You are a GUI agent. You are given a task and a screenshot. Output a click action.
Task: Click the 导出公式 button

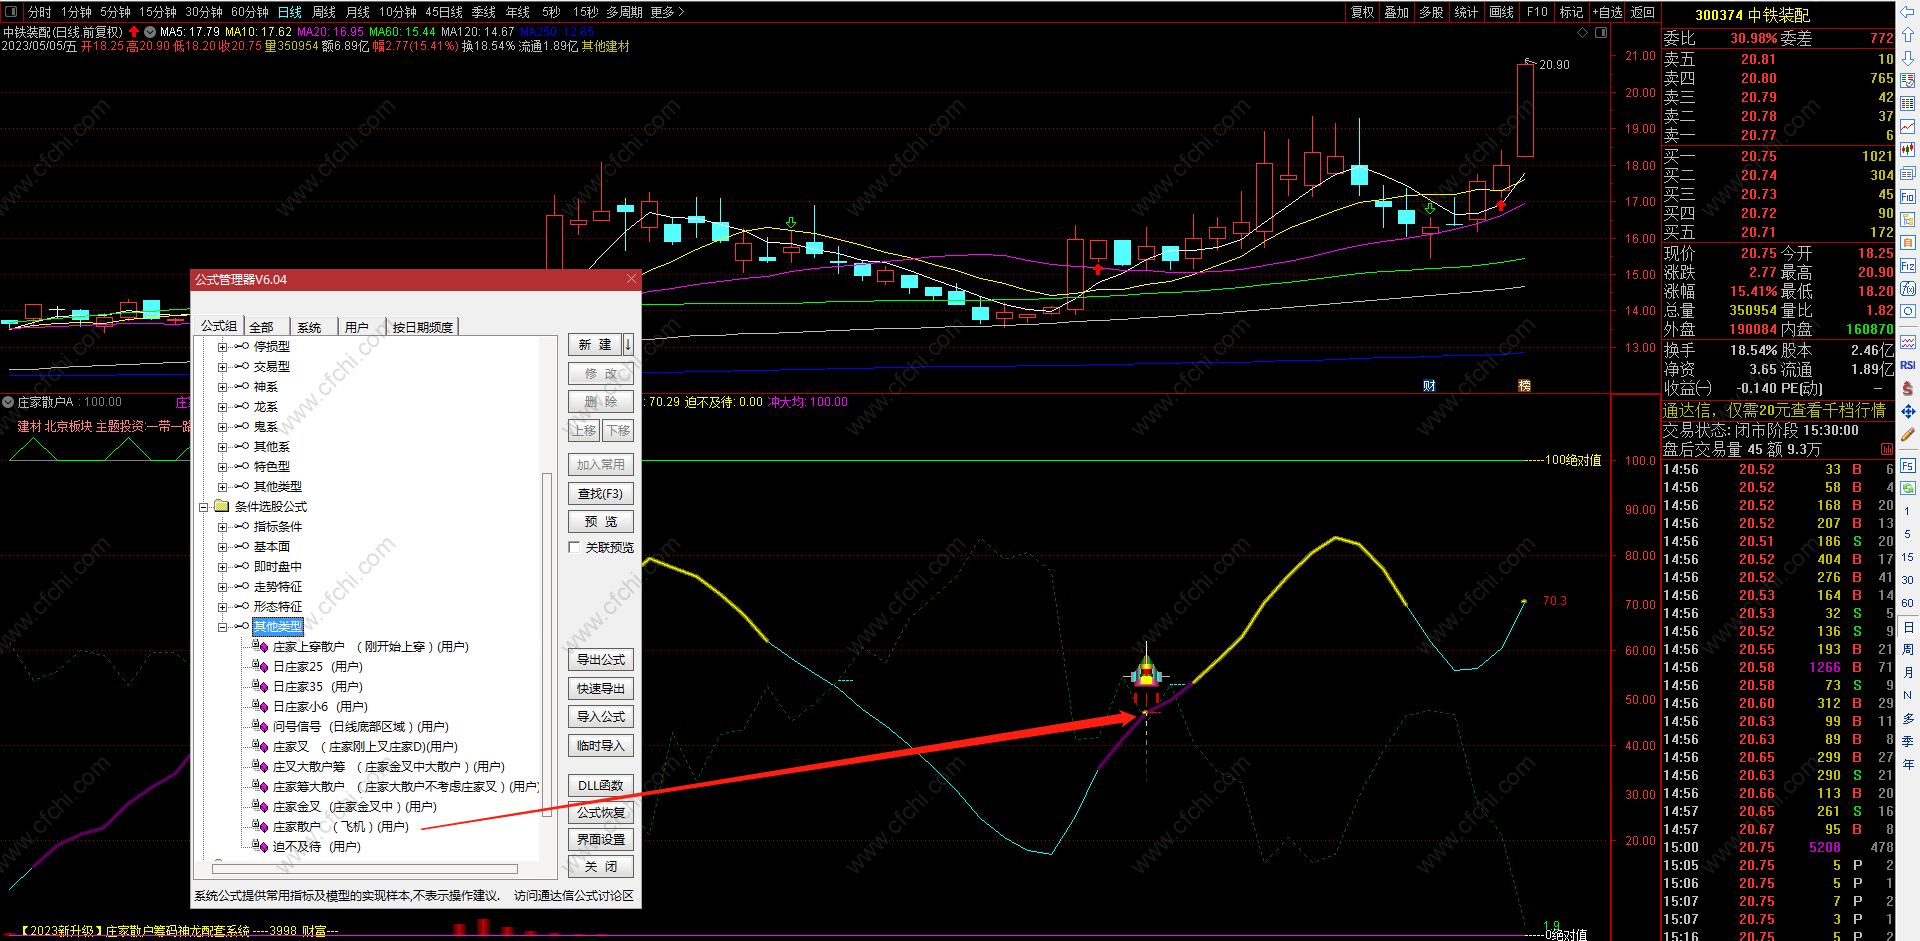pos(600,660)
